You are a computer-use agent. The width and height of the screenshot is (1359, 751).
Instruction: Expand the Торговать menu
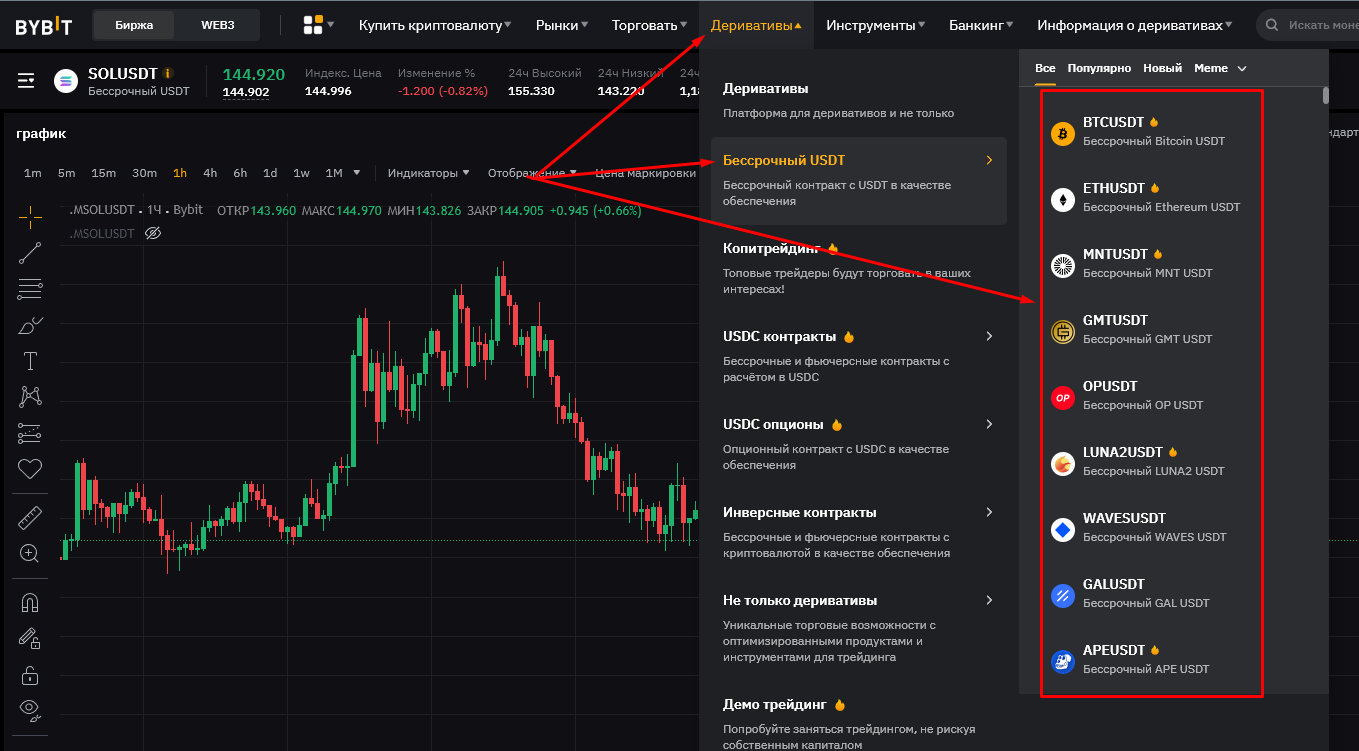point(649,25)
